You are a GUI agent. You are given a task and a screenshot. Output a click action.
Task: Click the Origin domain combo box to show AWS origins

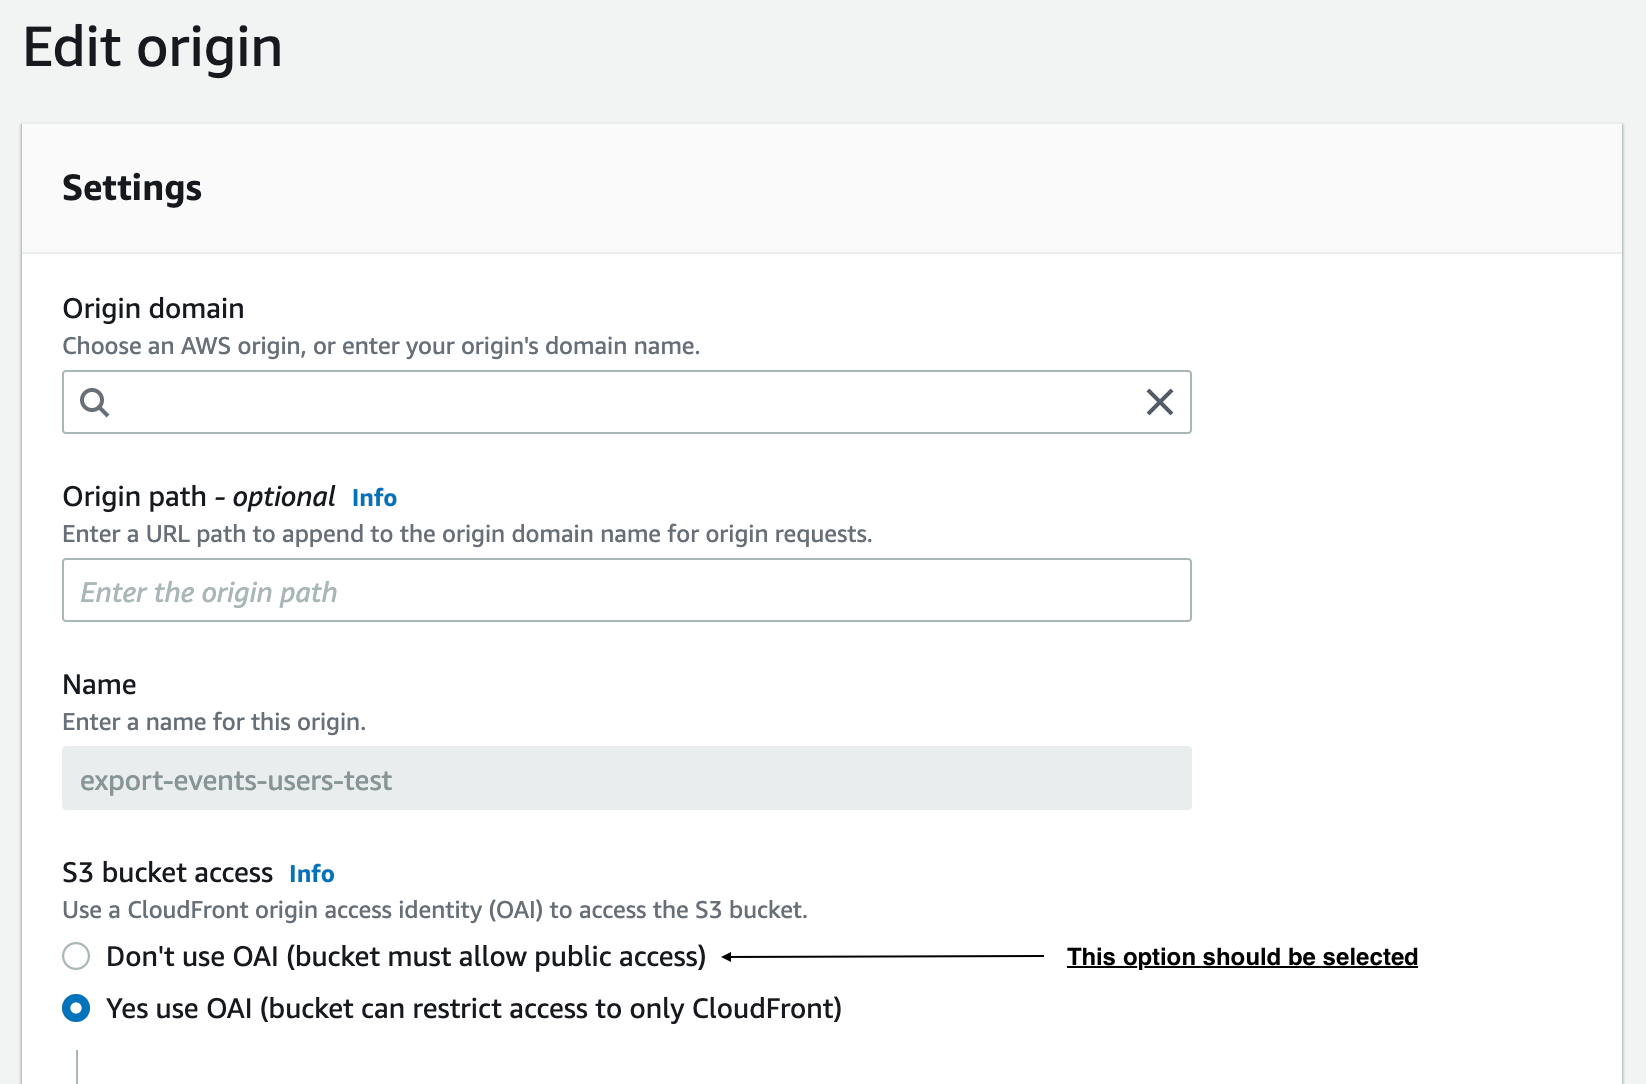point(600,403)
